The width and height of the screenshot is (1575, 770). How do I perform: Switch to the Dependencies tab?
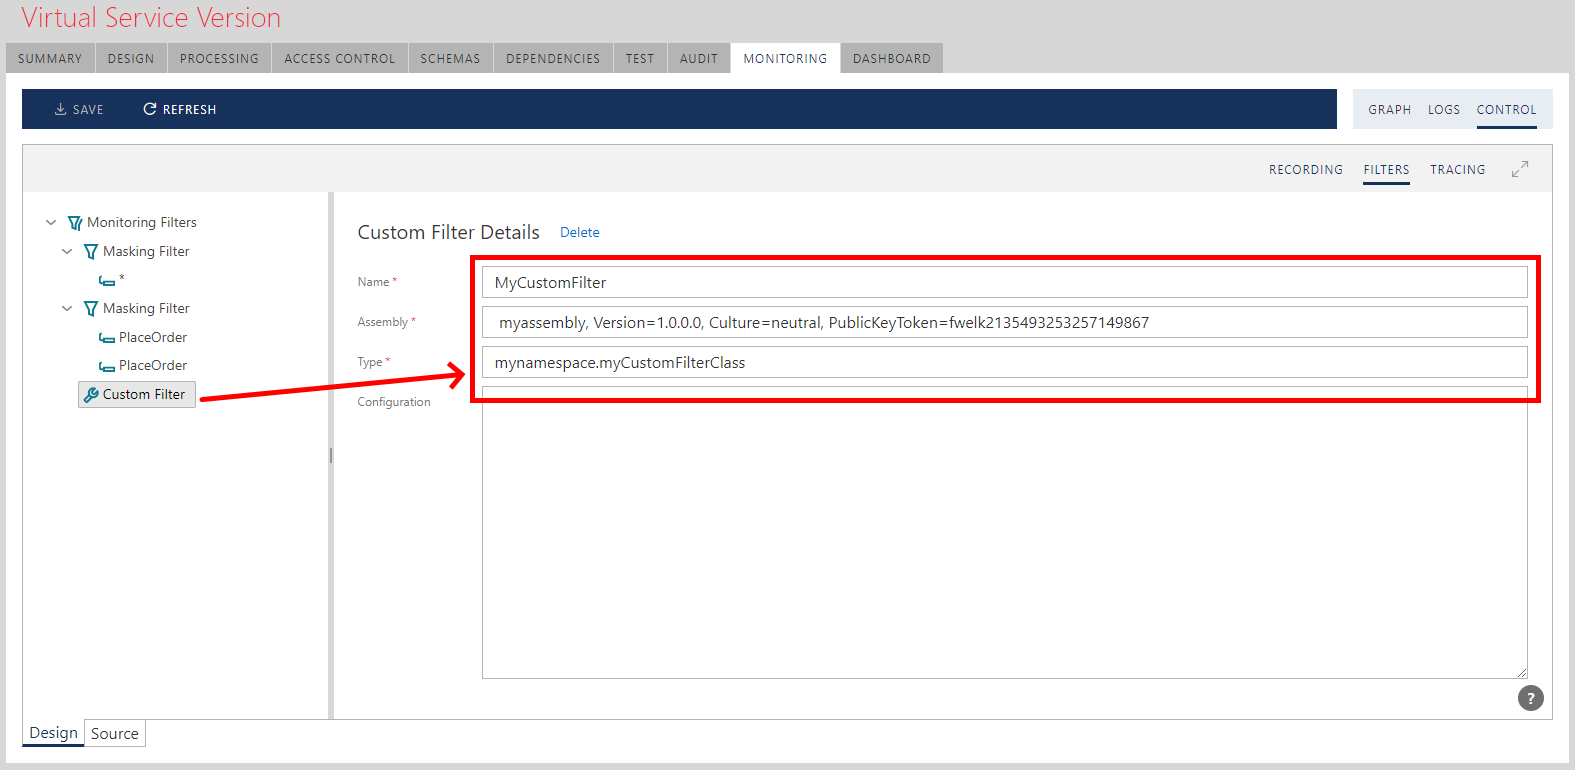pos(553,59)
